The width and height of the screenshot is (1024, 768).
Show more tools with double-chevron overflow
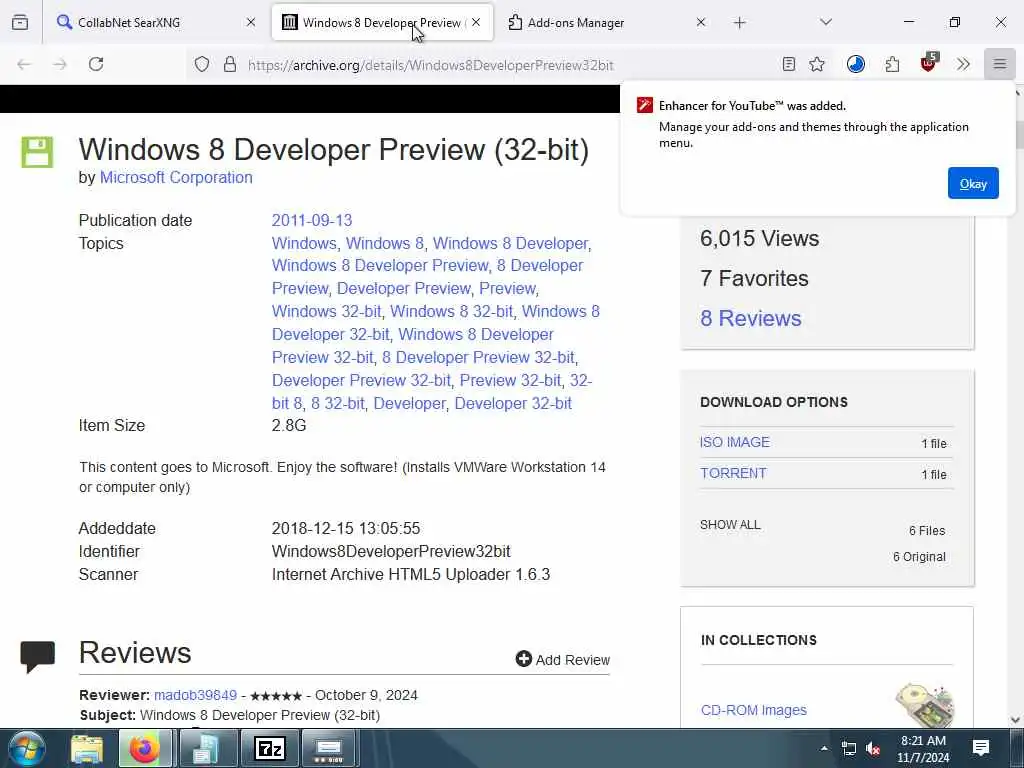pos(963,64)
